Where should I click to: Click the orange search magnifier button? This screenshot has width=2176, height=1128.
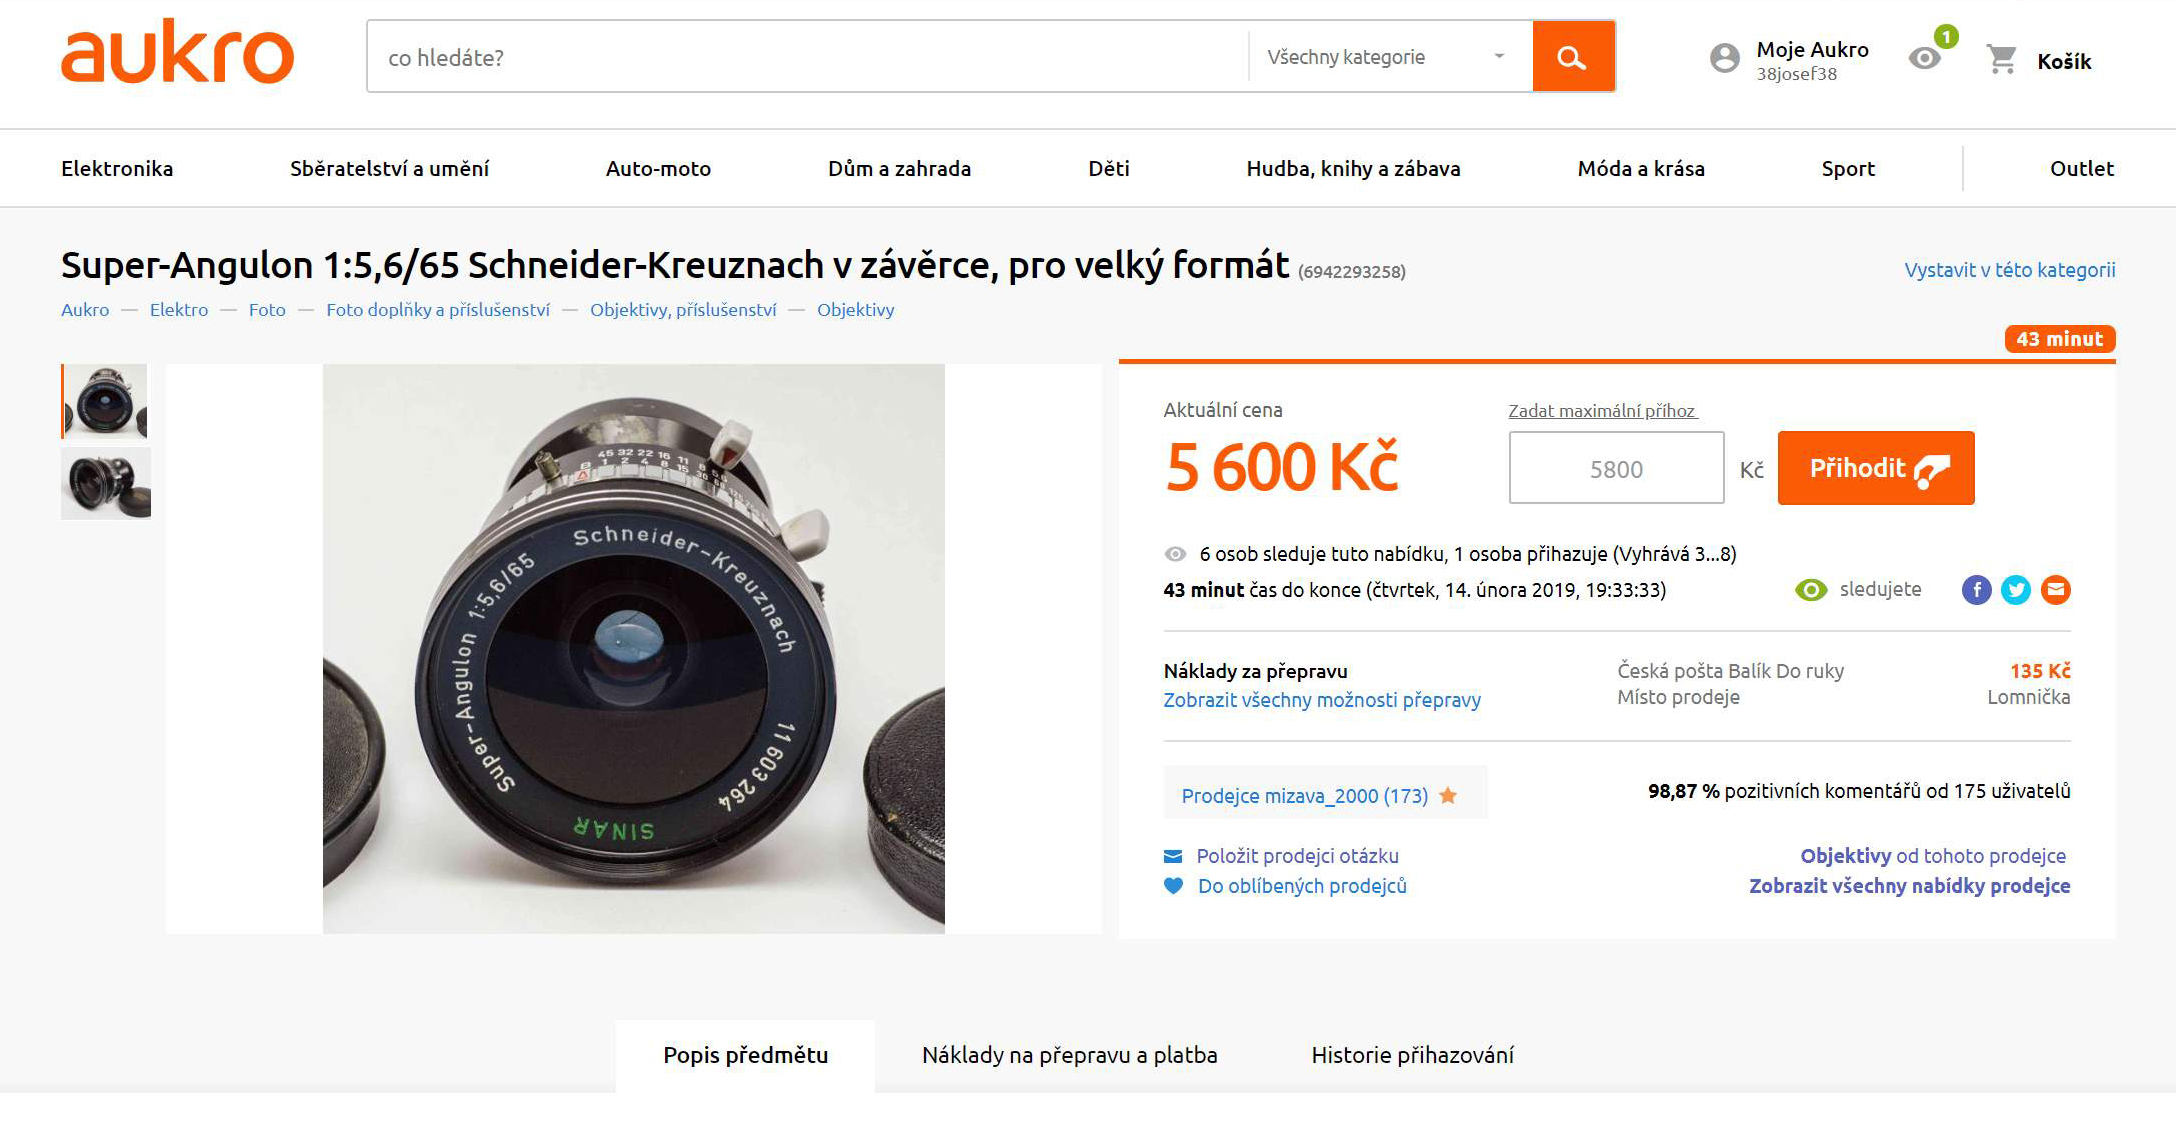(1573, 57)
